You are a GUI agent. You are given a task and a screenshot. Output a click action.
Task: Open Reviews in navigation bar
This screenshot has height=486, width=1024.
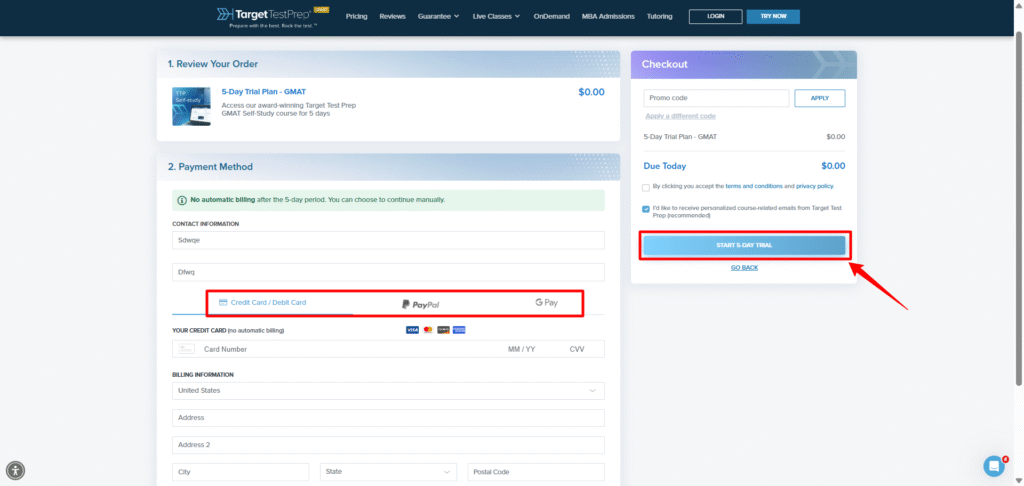(392, 16)
